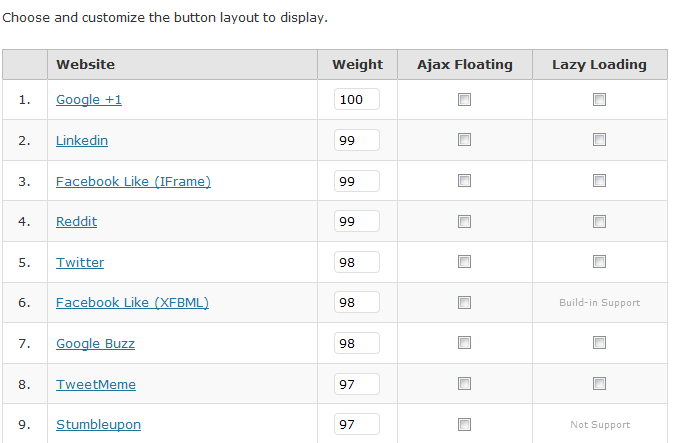Enable Lazy Loading for Google Buzz
The height and width of the screenshot is (443, 673).
pyautogui.click(x=599, y=343)
